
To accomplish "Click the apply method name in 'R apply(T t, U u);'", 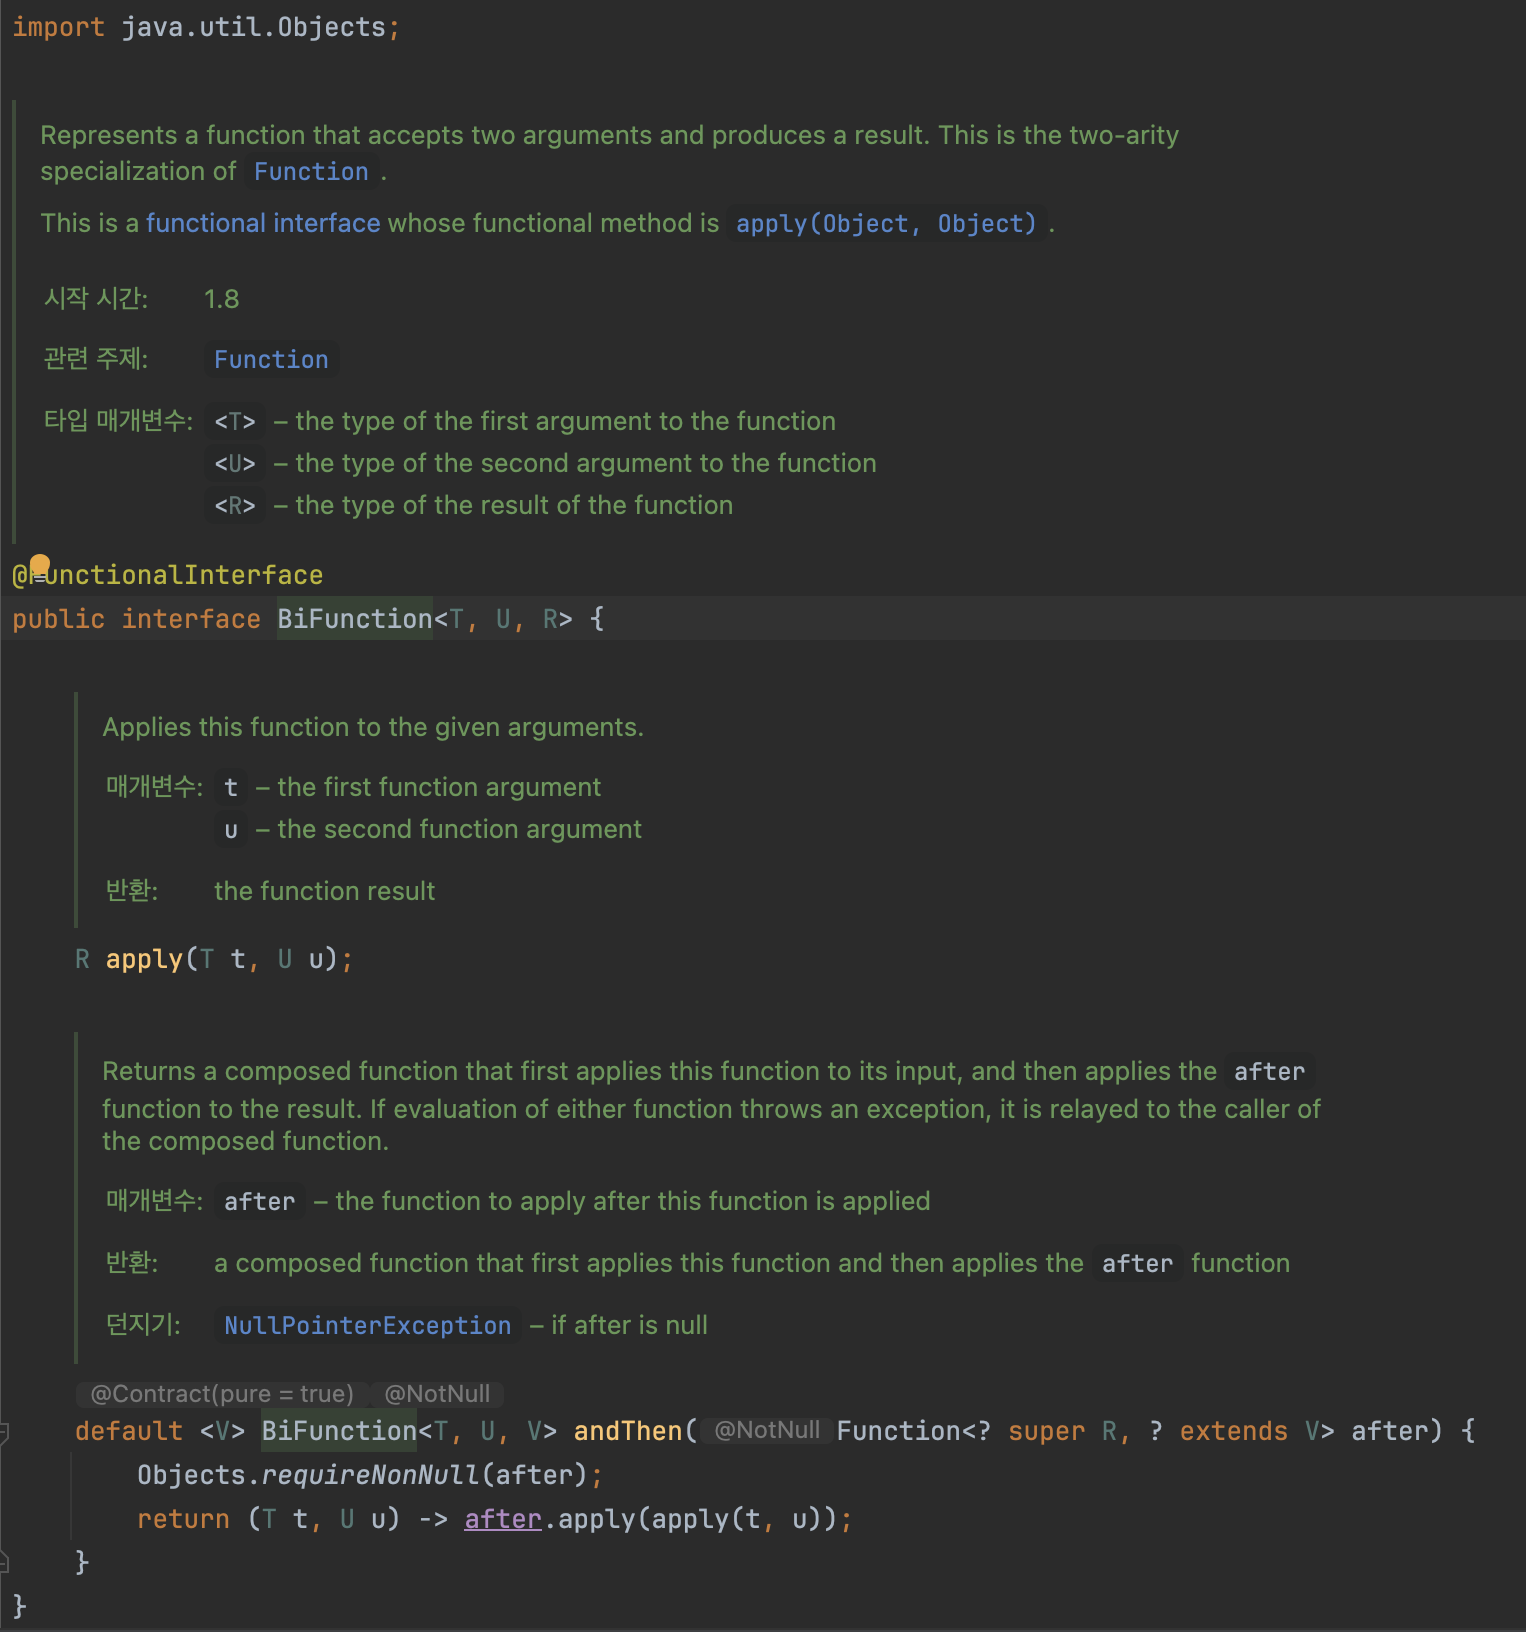I will 144,959.
